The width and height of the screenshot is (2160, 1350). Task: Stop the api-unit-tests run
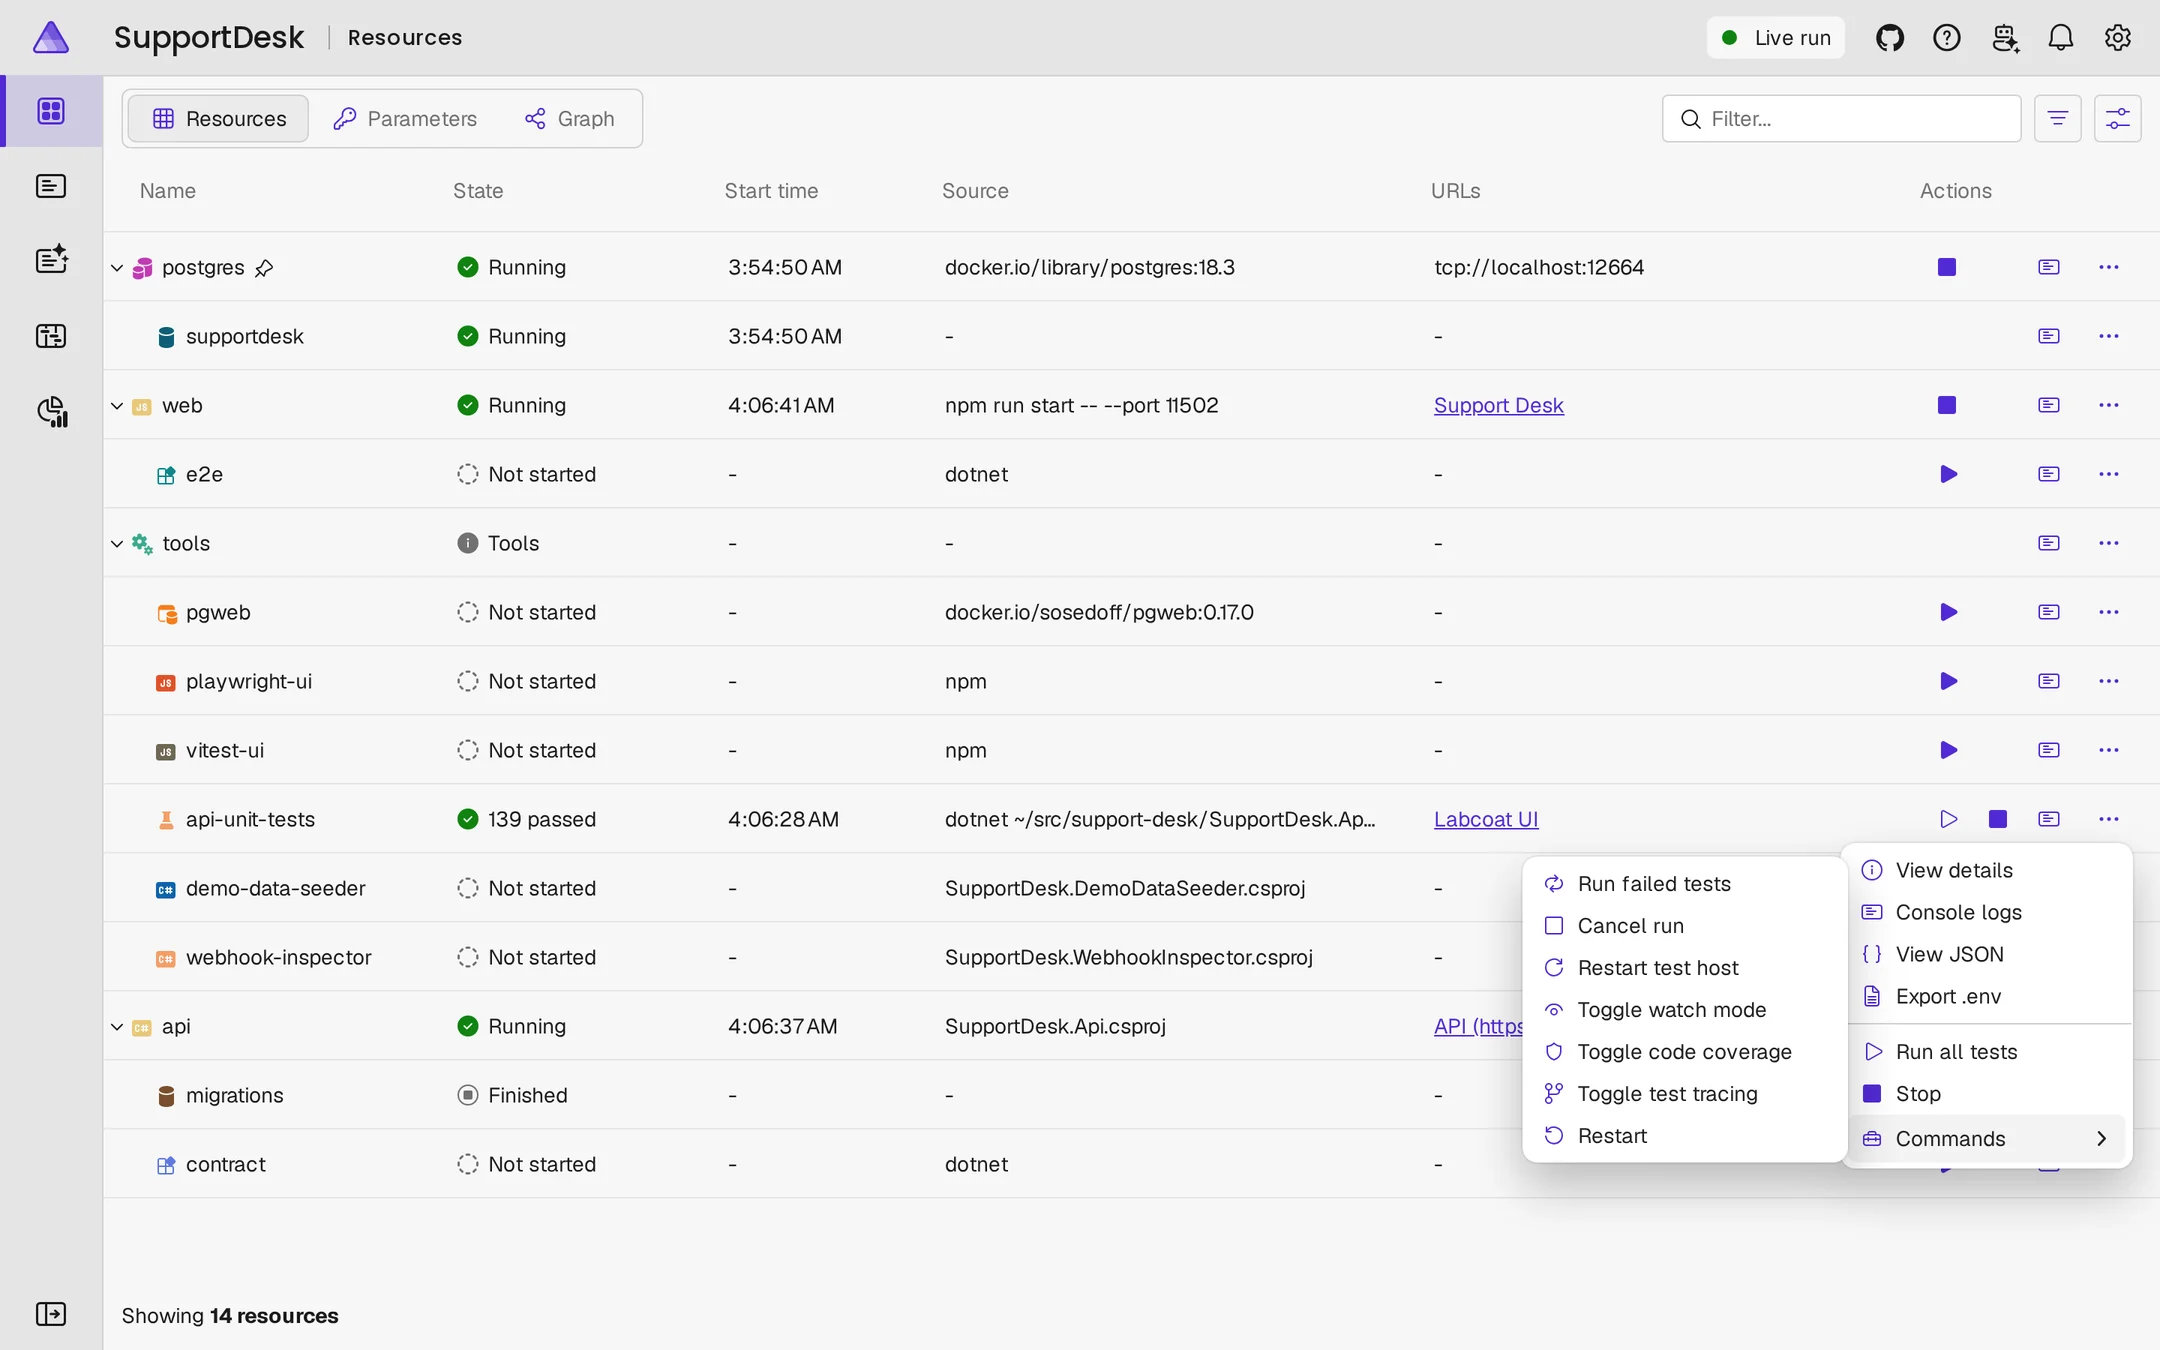coord(1998,819)
